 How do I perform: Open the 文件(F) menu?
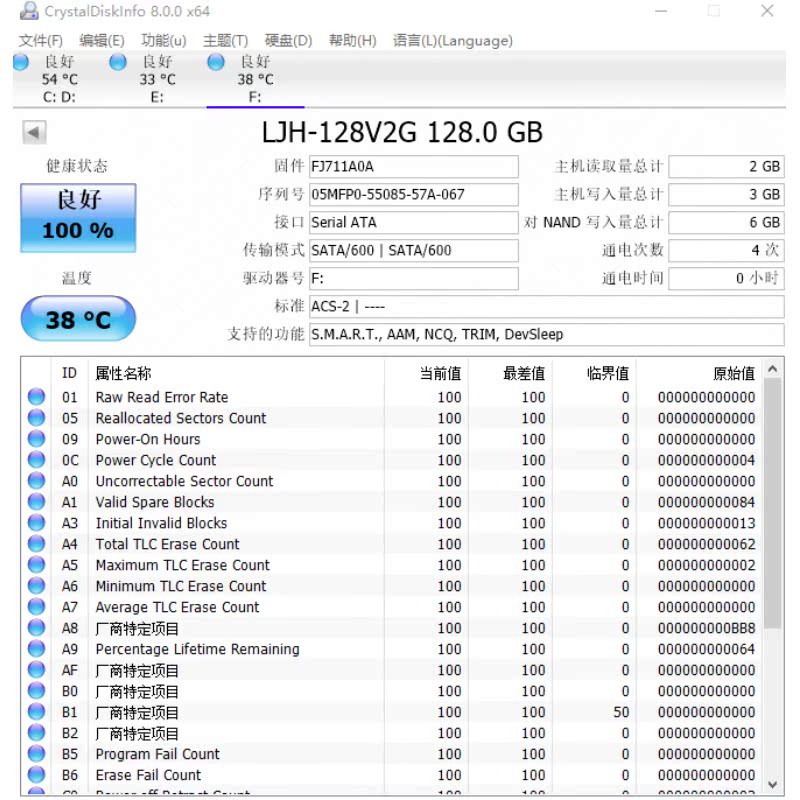[41, 40]
